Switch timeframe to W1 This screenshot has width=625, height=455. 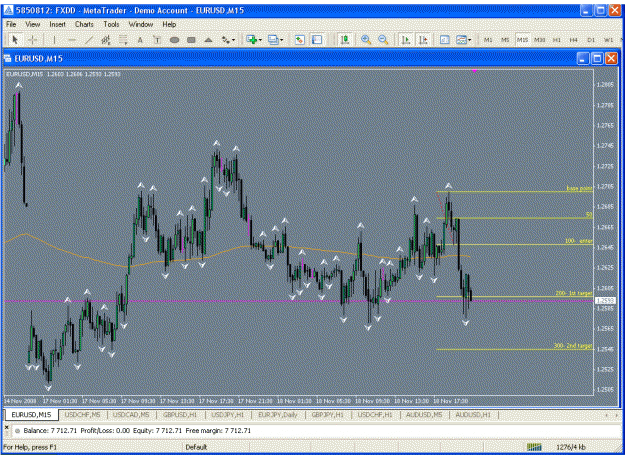click(608, 40)
